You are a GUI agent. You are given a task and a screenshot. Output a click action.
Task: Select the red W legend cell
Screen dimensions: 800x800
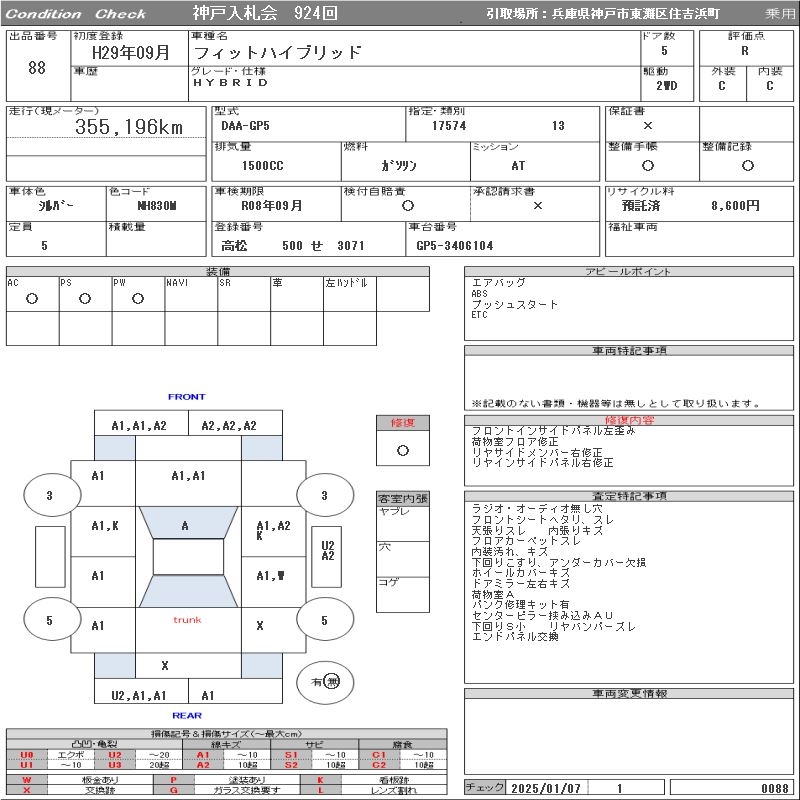(27, 780)
